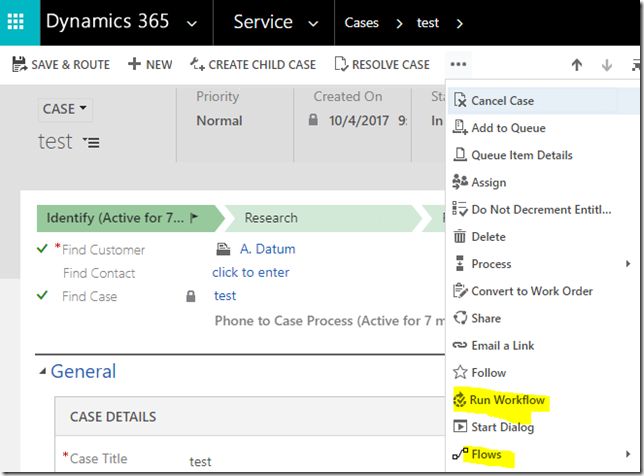
Task: Click the account icon beside A. Datum
Action: (223, 249)
